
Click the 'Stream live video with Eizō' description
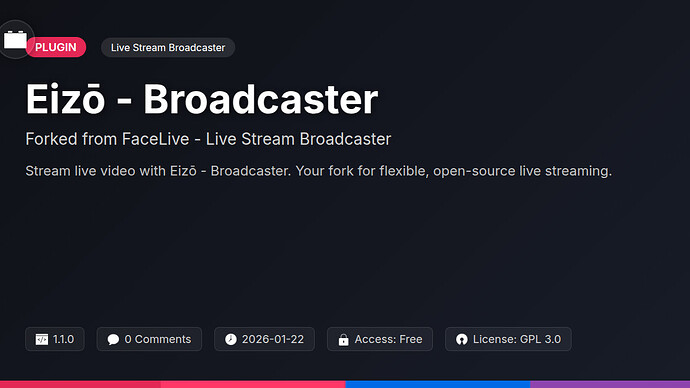coord(319,171)
